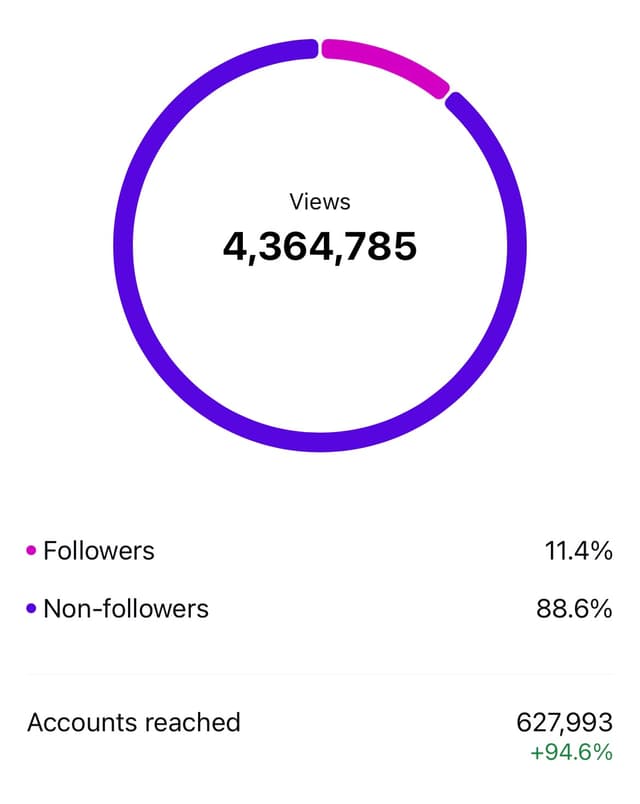The image size is (640, 804).
Task: Expand the Views breakdown by clicking 4,364,785
Action: (322, 243)
